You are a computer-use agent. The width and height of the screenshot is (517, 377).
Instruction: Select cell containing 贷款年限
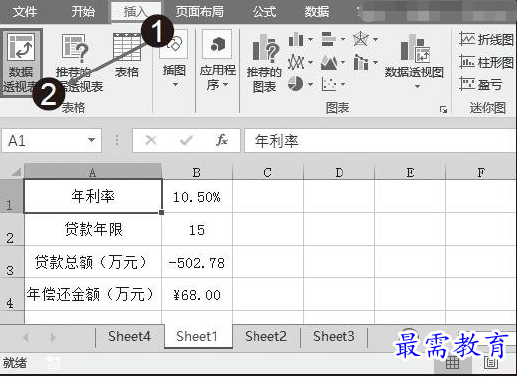93,230
